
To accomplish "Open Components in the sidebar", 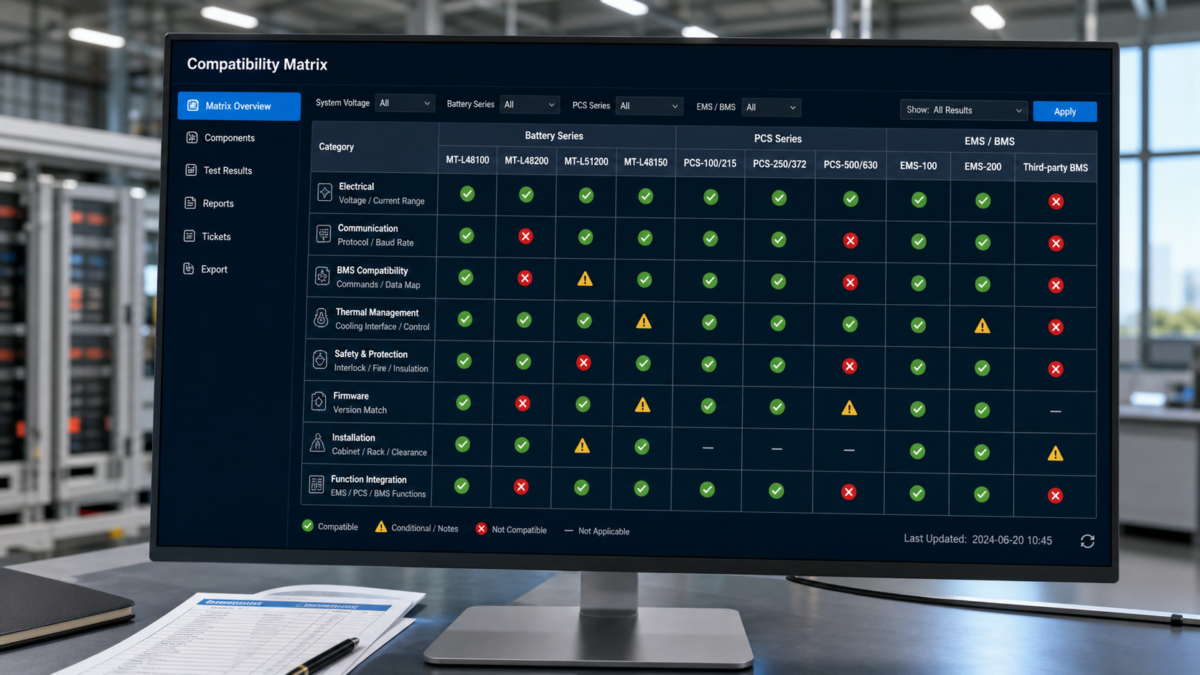I will pos(221,138).
